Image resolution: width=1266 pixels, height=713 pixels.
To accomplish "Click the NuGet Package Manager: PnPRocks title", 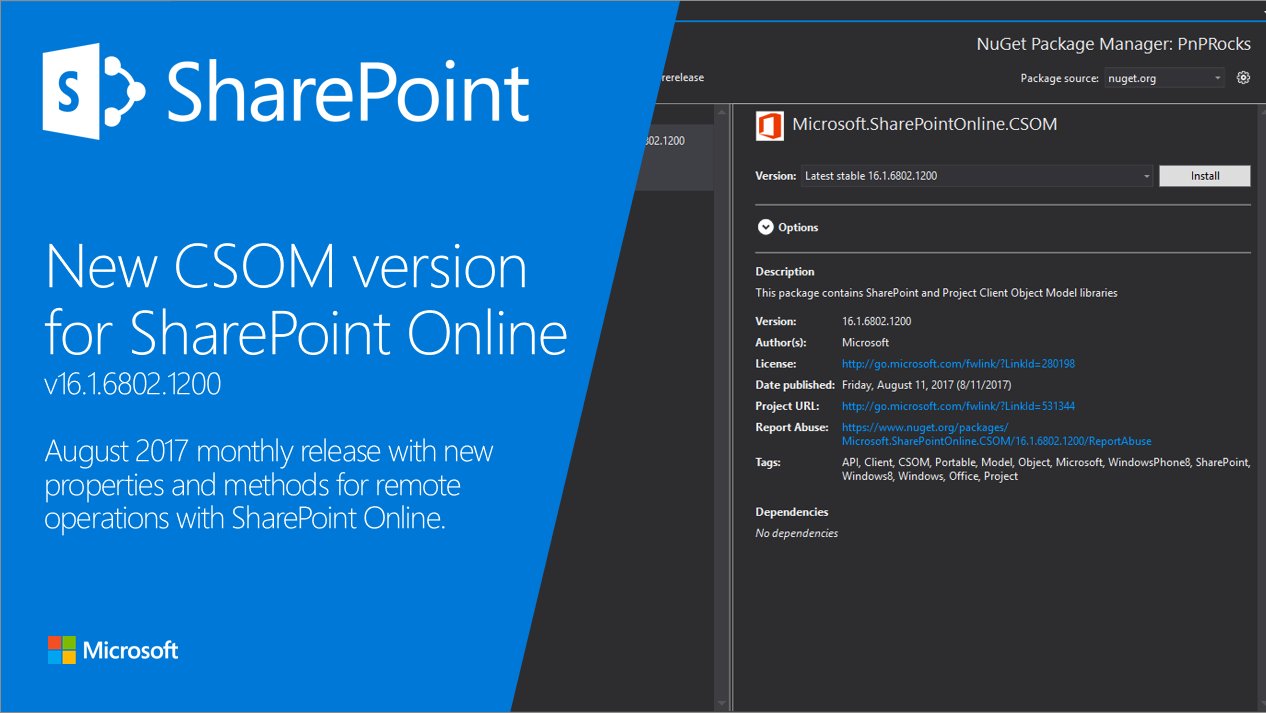I will click(1113, 44).
